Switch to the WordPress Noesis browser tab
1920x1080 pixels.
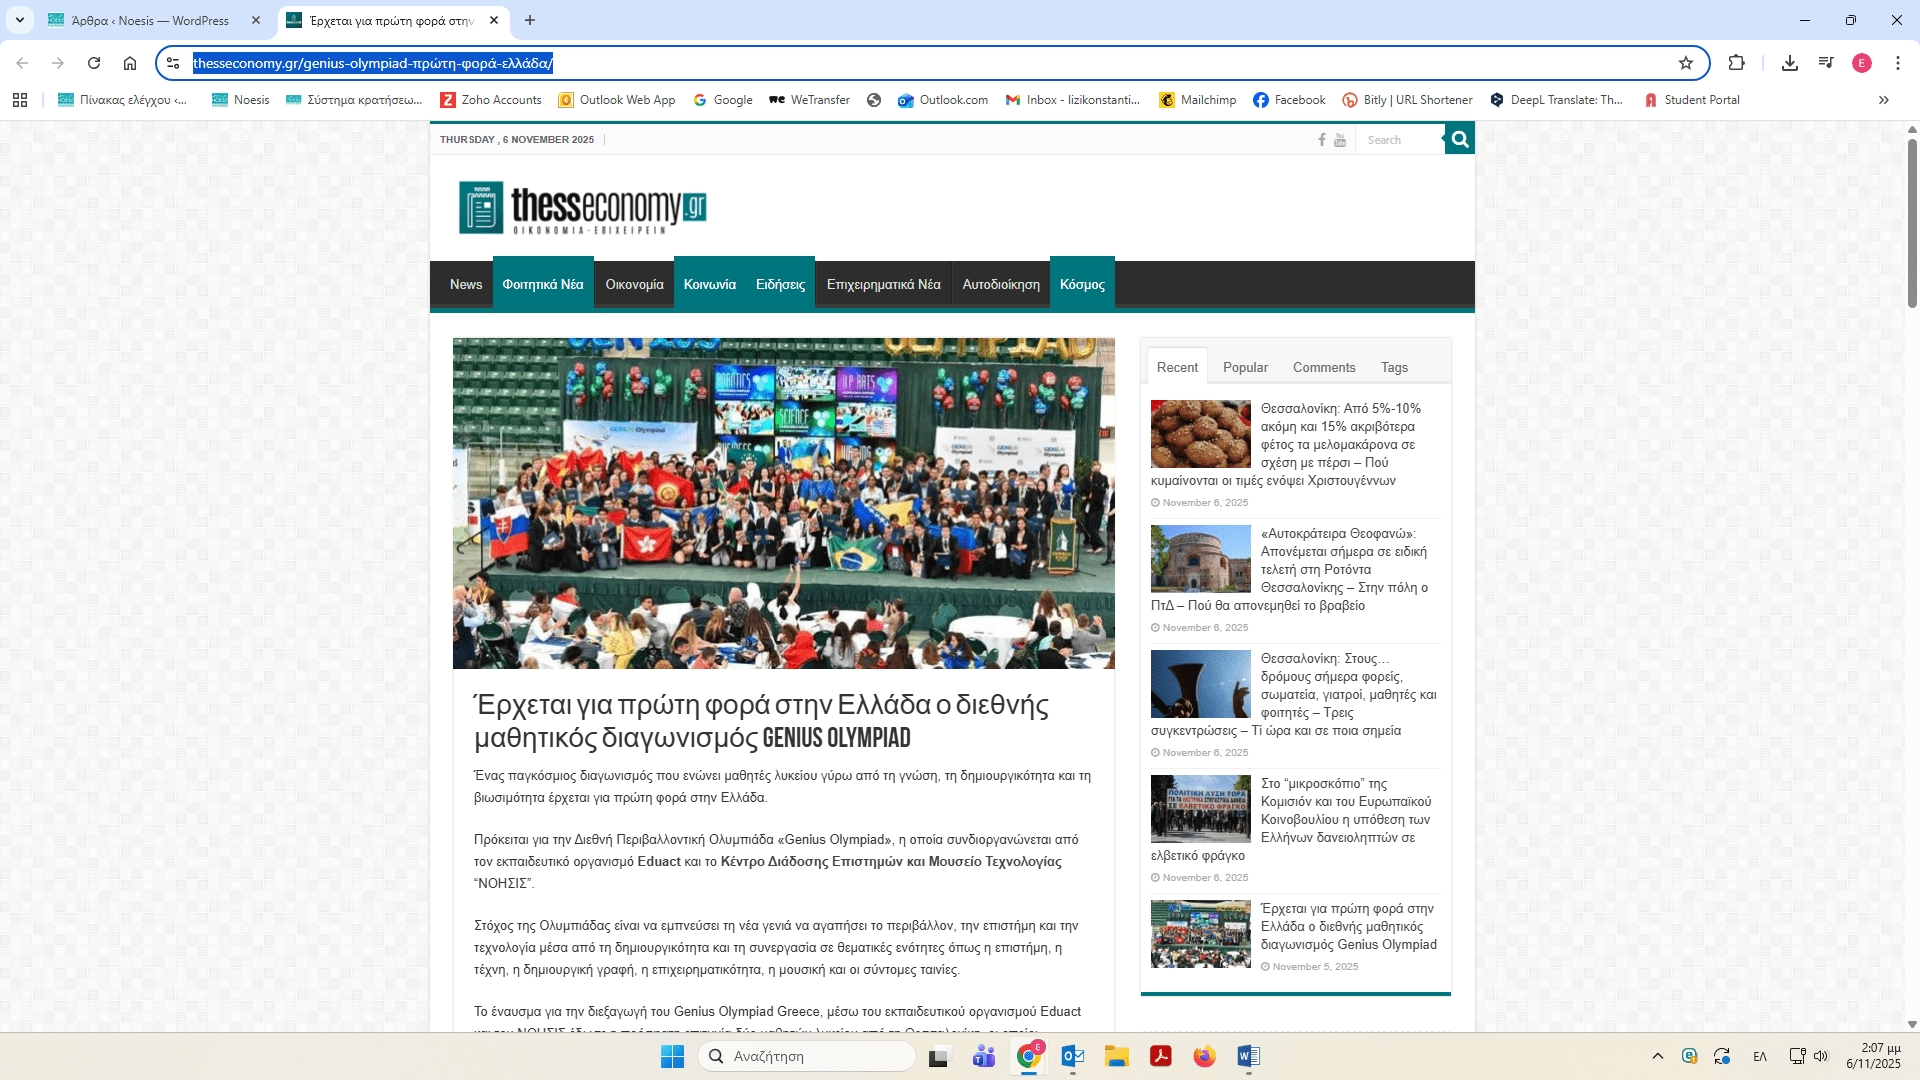click(150, 20)
